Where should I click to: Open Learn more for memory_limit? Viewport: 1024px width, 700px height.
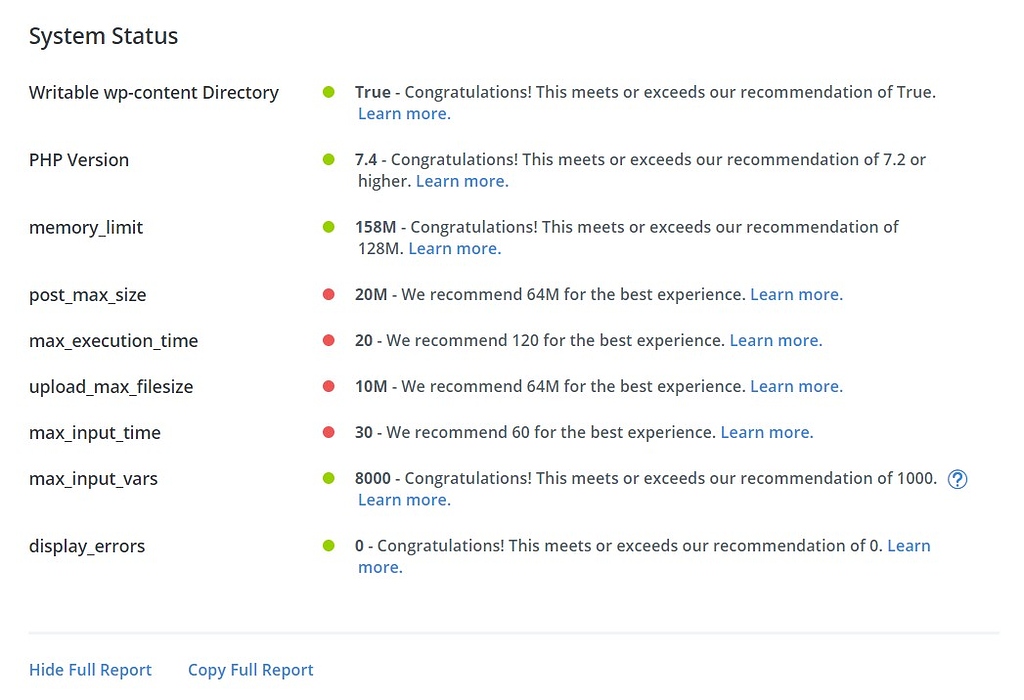point(455,248)
